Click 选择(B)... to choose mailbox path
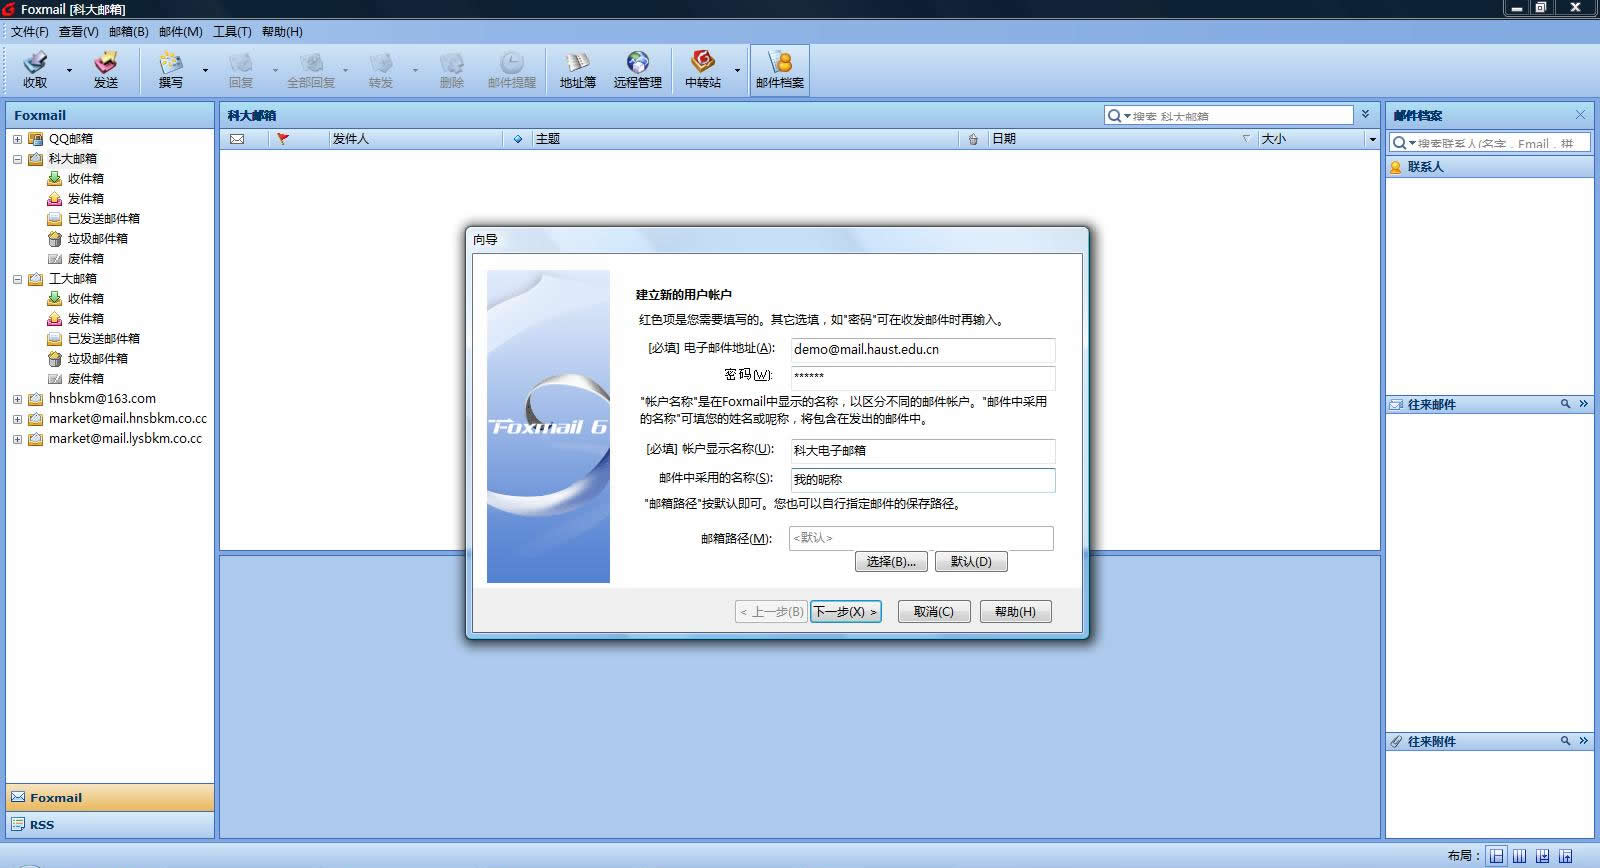This screenshot has height=868, width=1600. pyautogui.click(x=891, y=561)
